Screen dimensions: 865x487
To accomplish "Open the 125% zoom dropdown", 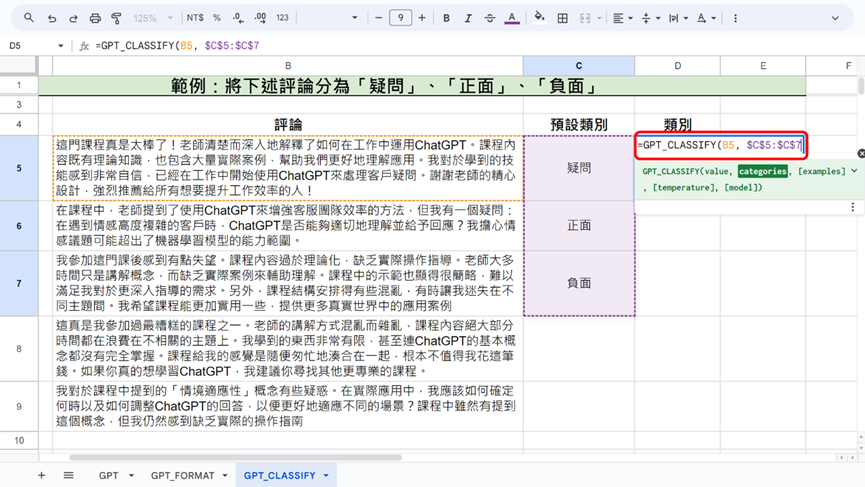I will pyautogui.click(x=153, y=18).
